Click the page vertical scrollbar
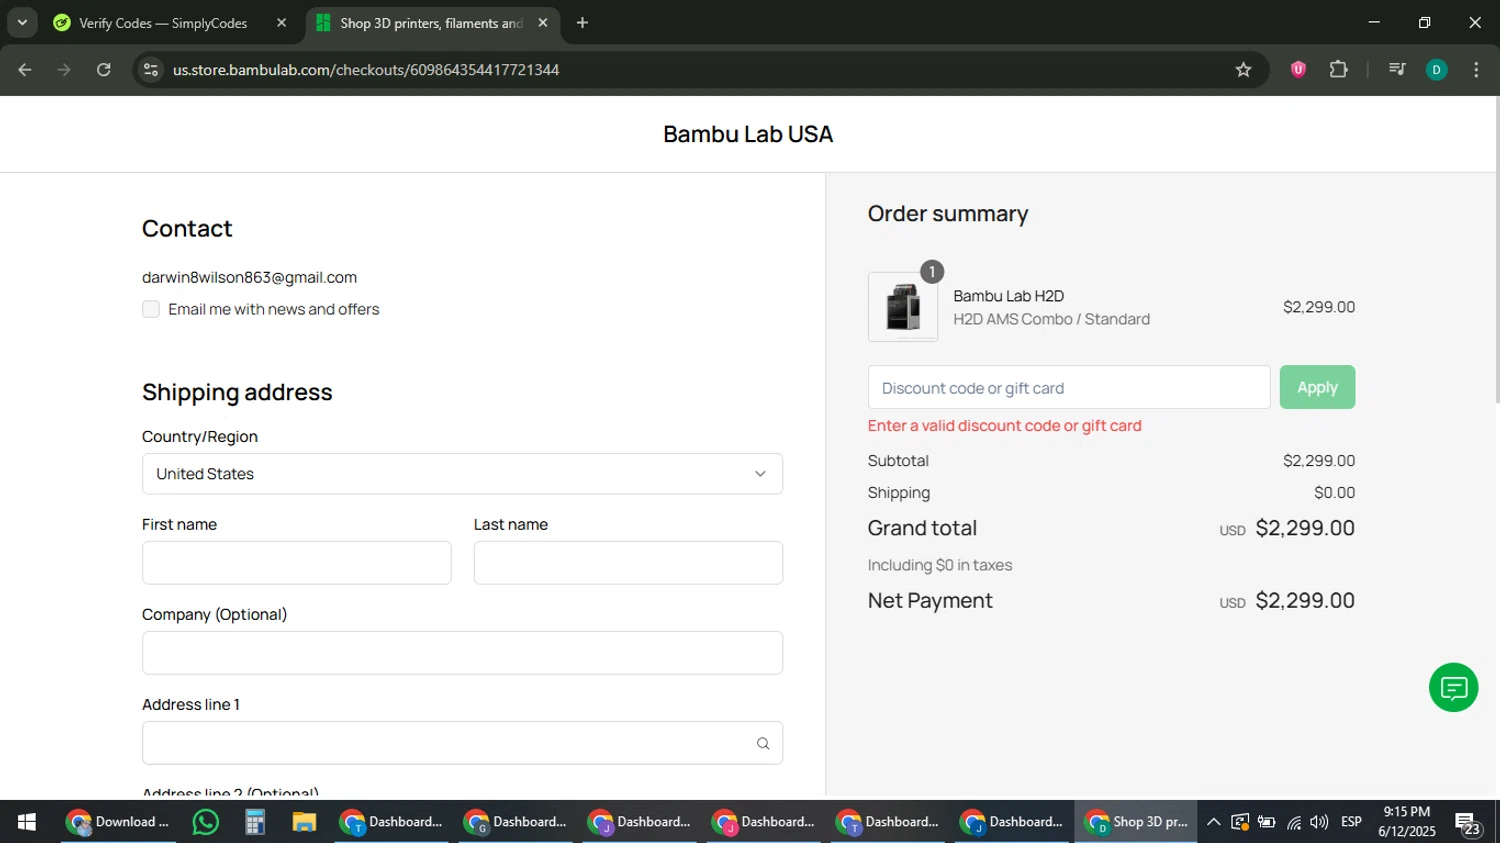The width and height of the screenshot is (1500, 843). pos(1496,250)
